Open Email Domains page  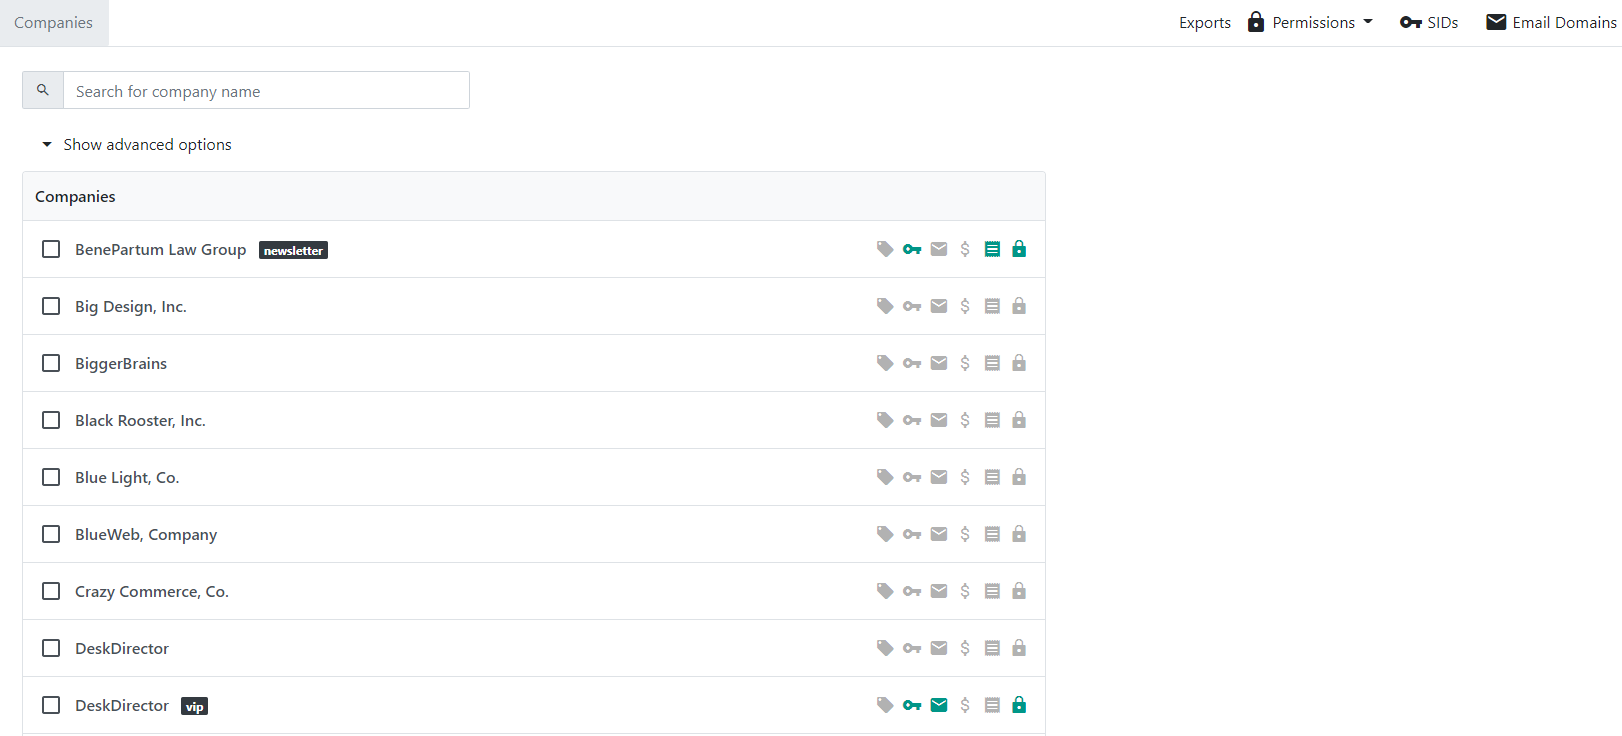pos(1551,22)
